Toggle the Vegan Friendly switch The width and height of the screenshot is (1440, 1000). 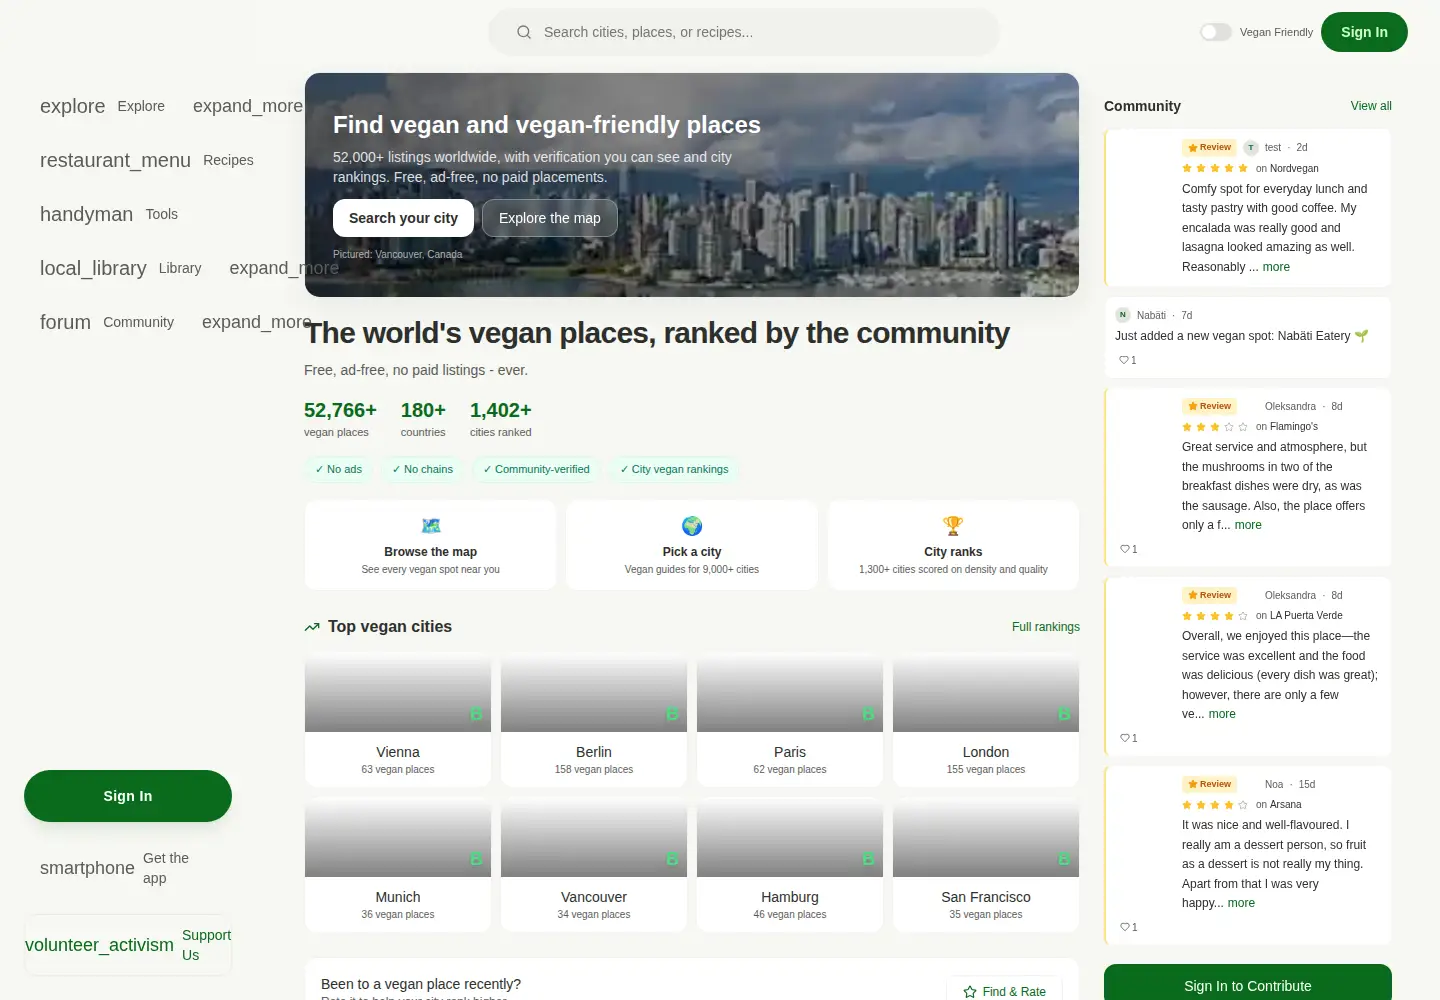1216,32
